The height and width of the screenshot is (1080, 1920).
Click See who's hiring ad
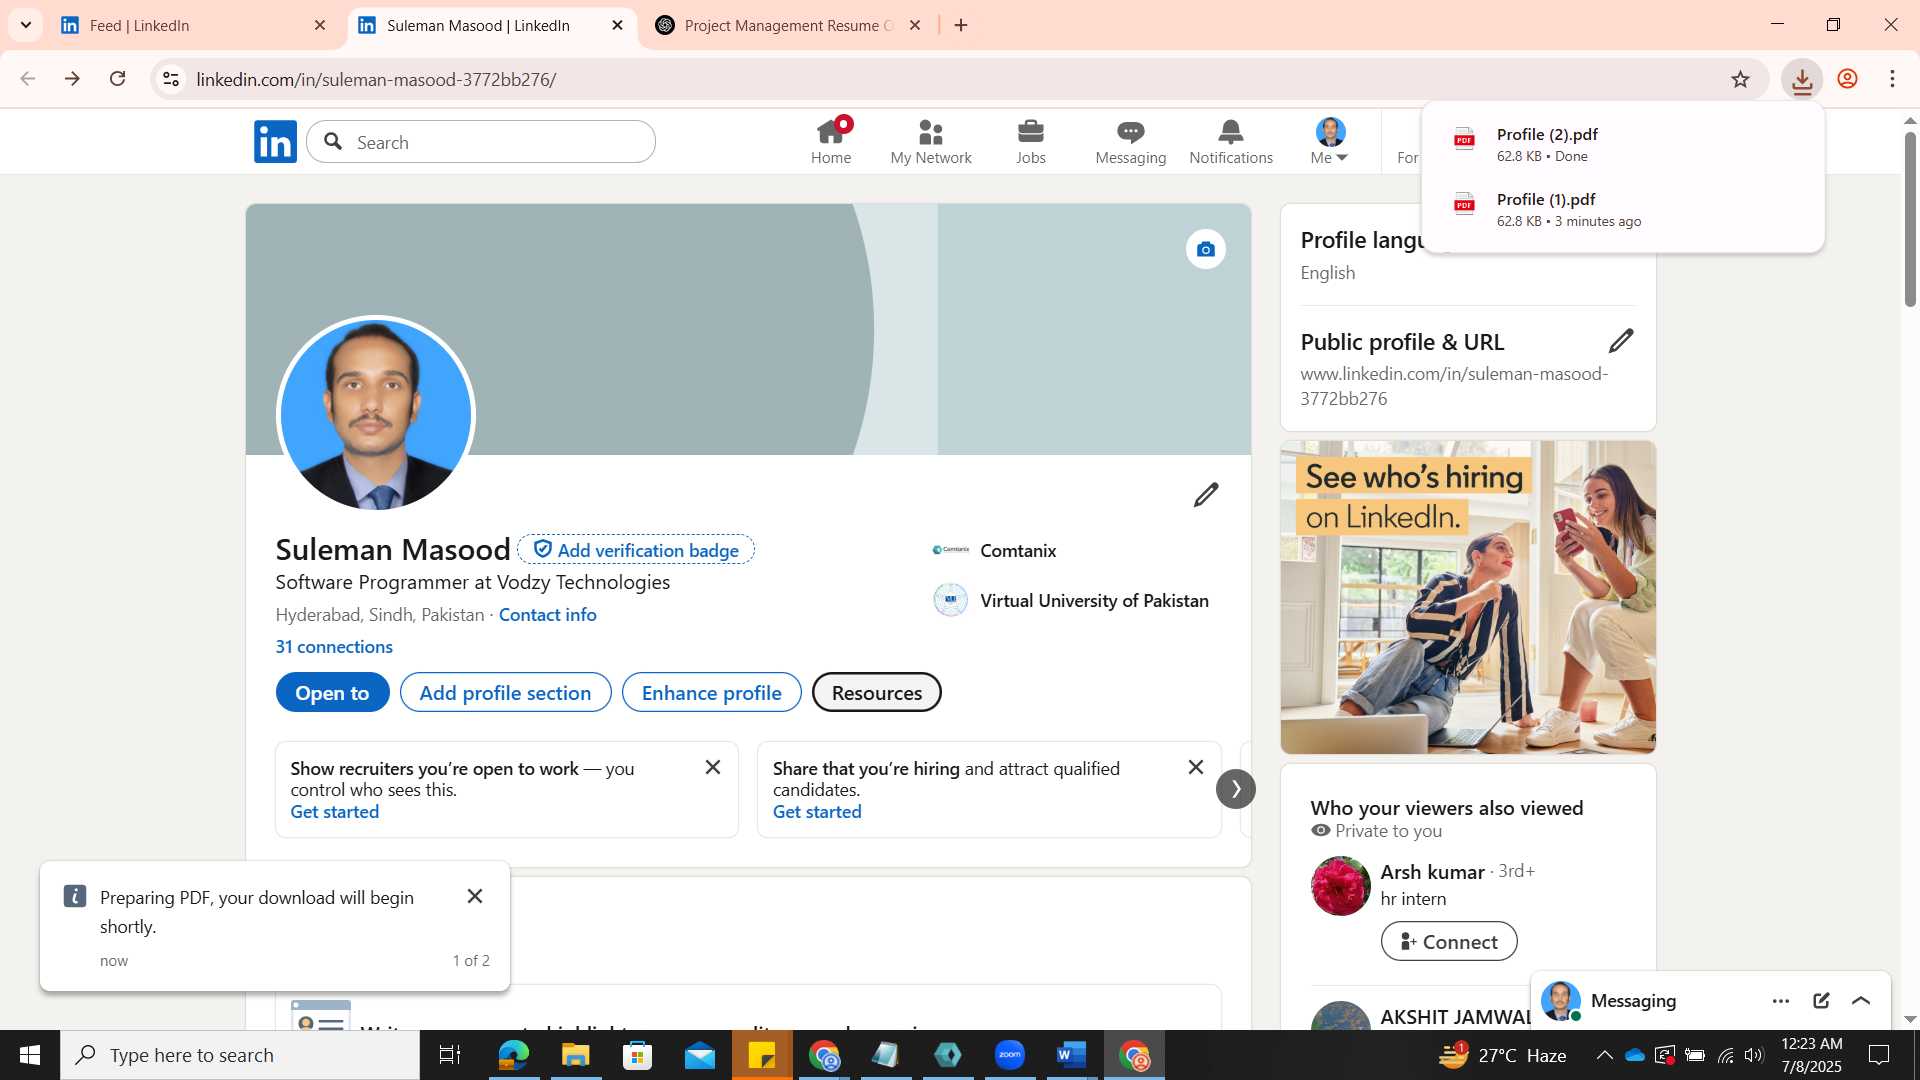[1468, 597]
